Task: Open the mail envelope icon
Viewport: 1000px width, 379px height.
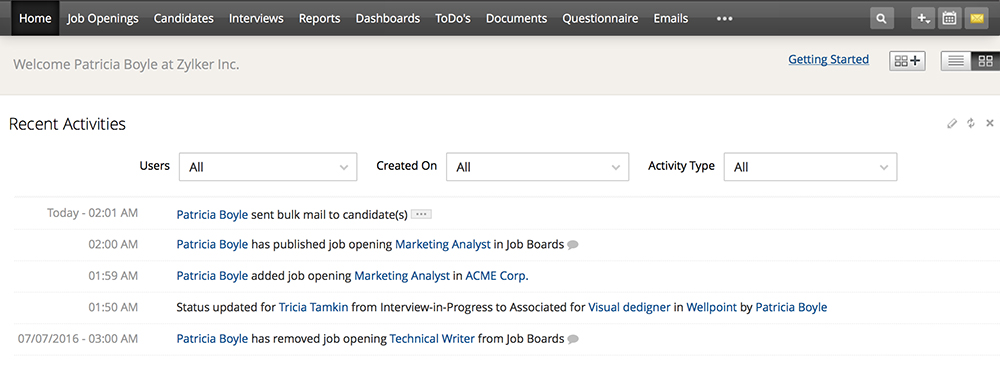Action: tap(976, 19)
